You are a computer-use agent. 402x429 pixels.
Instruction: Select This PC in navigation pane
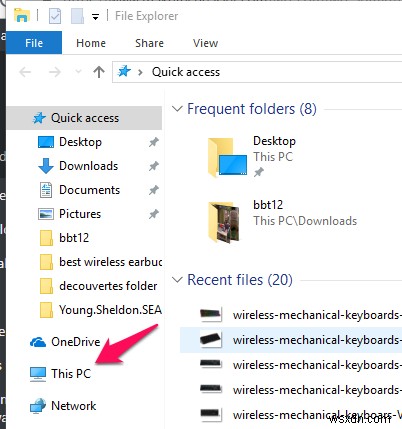pyautogui.click(x=71, y=374)
